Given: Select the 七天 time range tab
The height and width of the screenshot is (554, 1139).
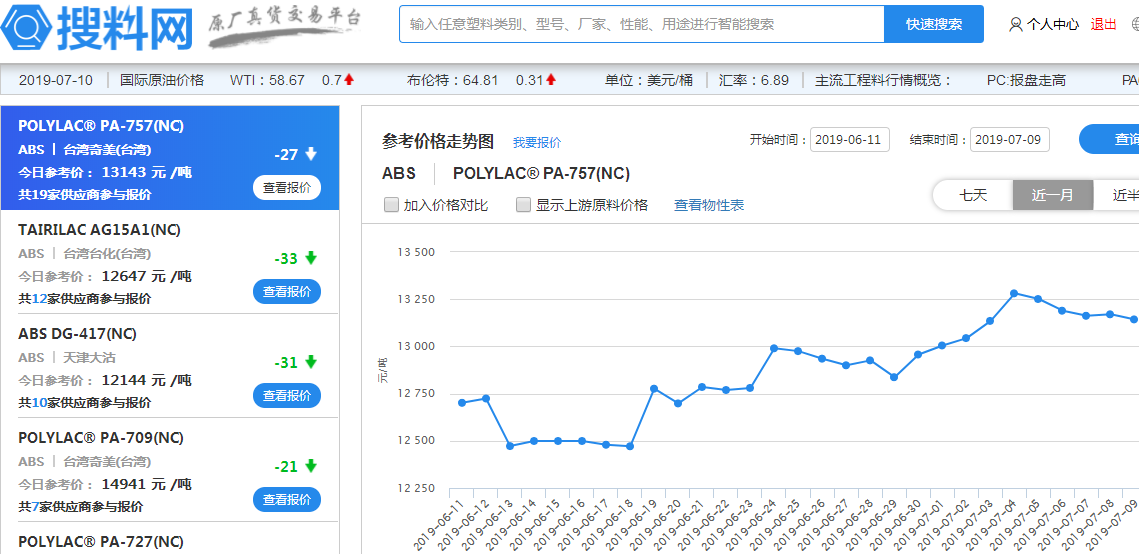Looking at the screenshot, I should click(973, 195).
